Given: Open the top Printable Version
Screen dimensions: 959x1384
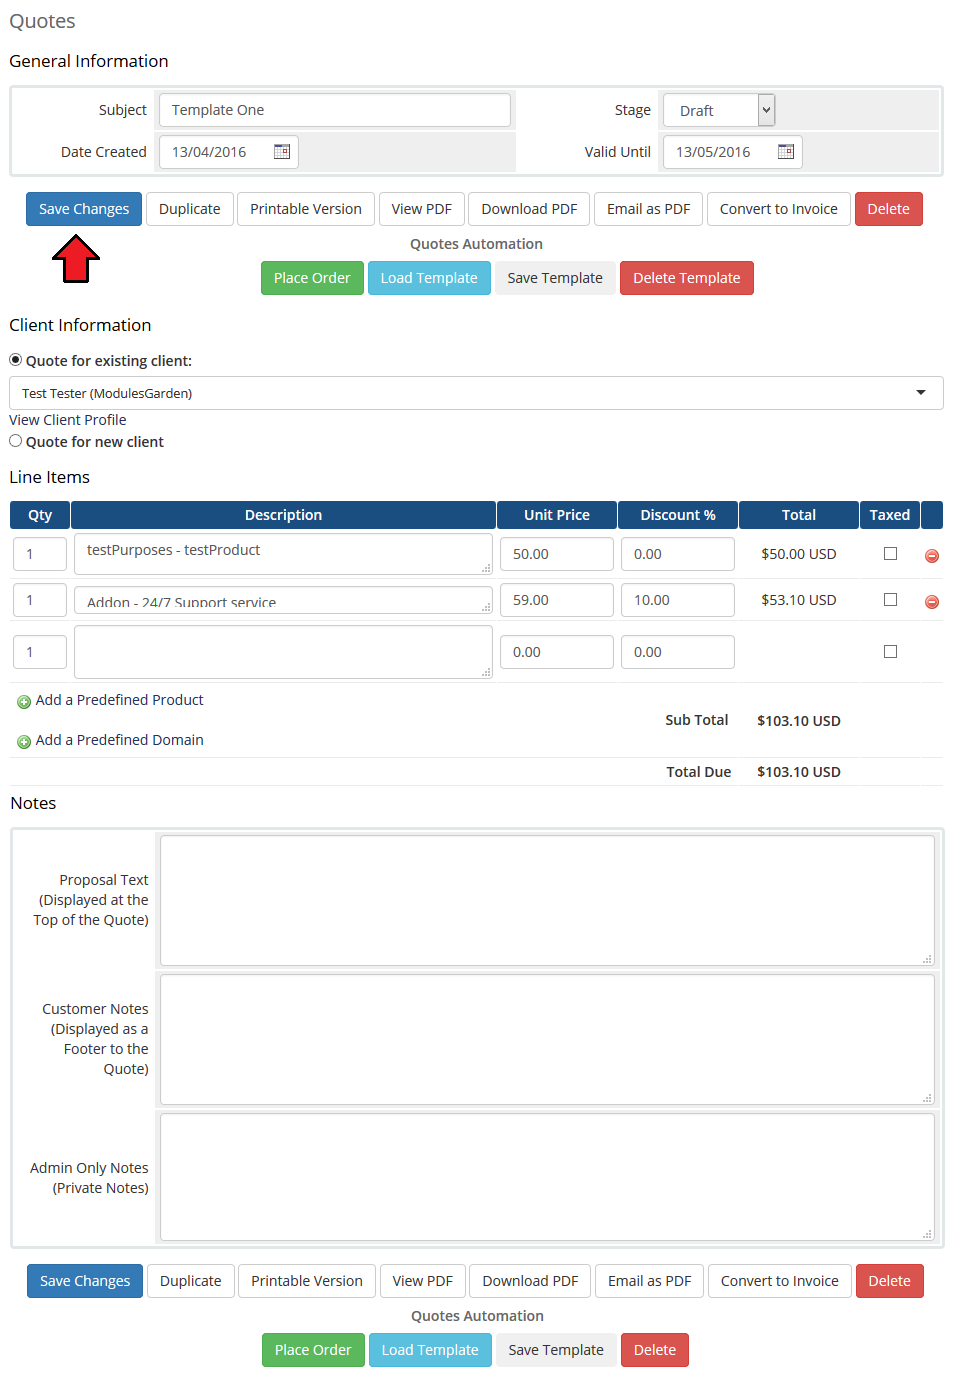Looking at the screenshot, I should tap(306, 209).
